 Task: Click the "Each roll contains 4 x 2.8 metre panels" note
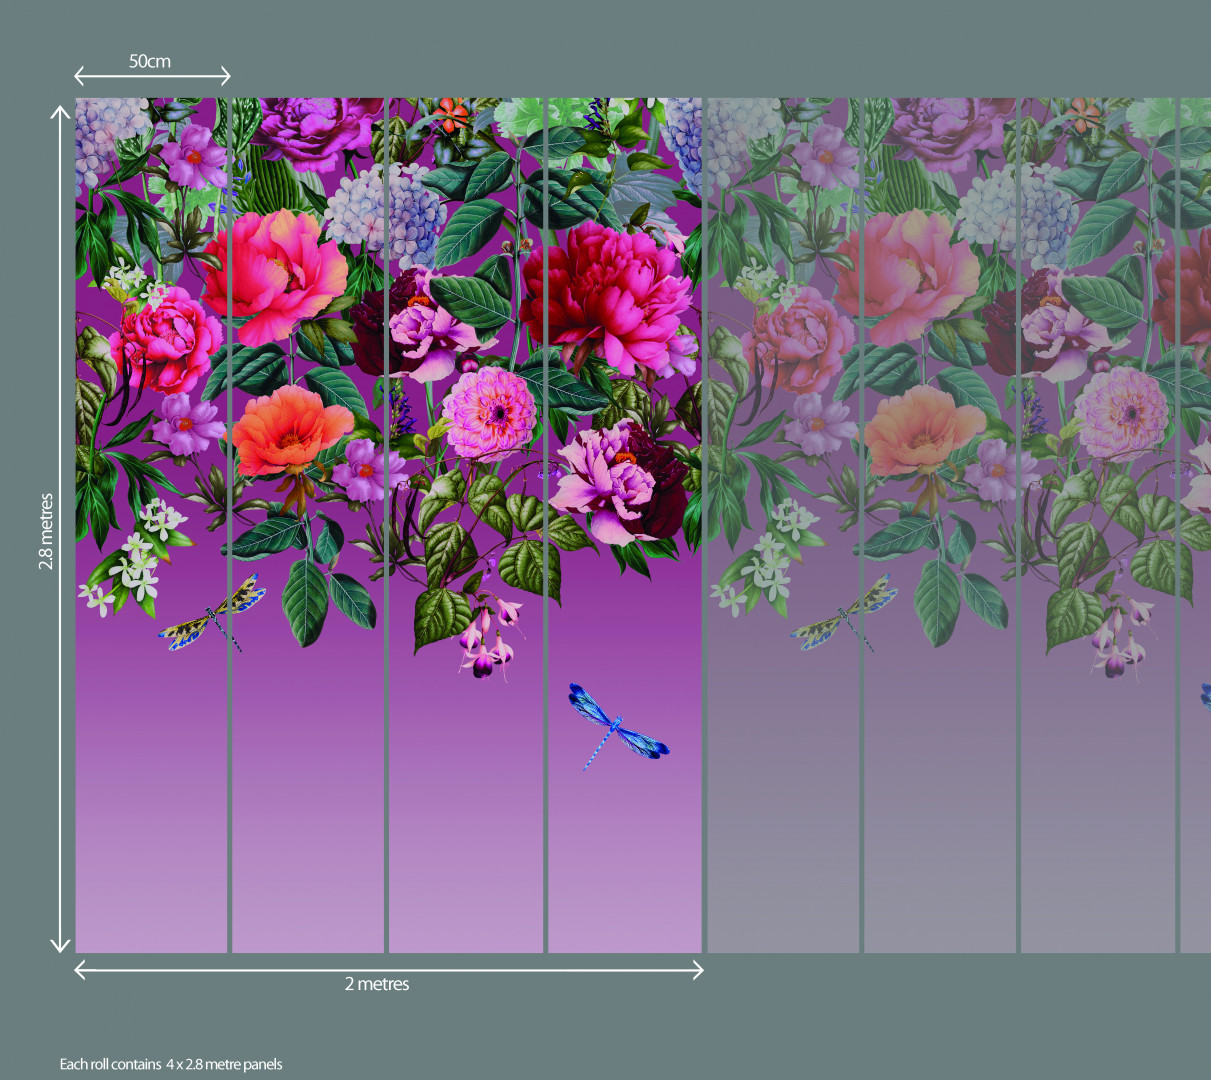171,1064
